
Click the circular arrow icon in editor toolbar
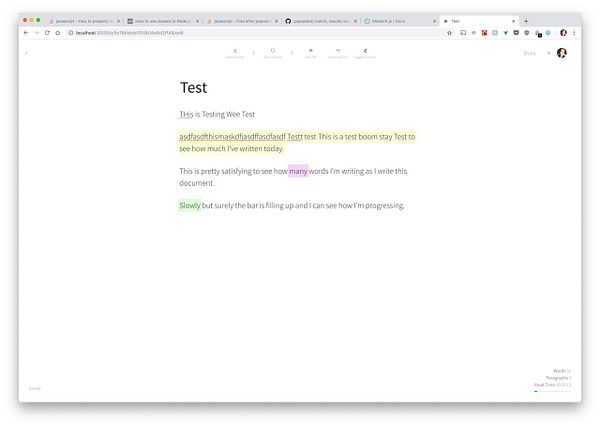tap(273, 53)
